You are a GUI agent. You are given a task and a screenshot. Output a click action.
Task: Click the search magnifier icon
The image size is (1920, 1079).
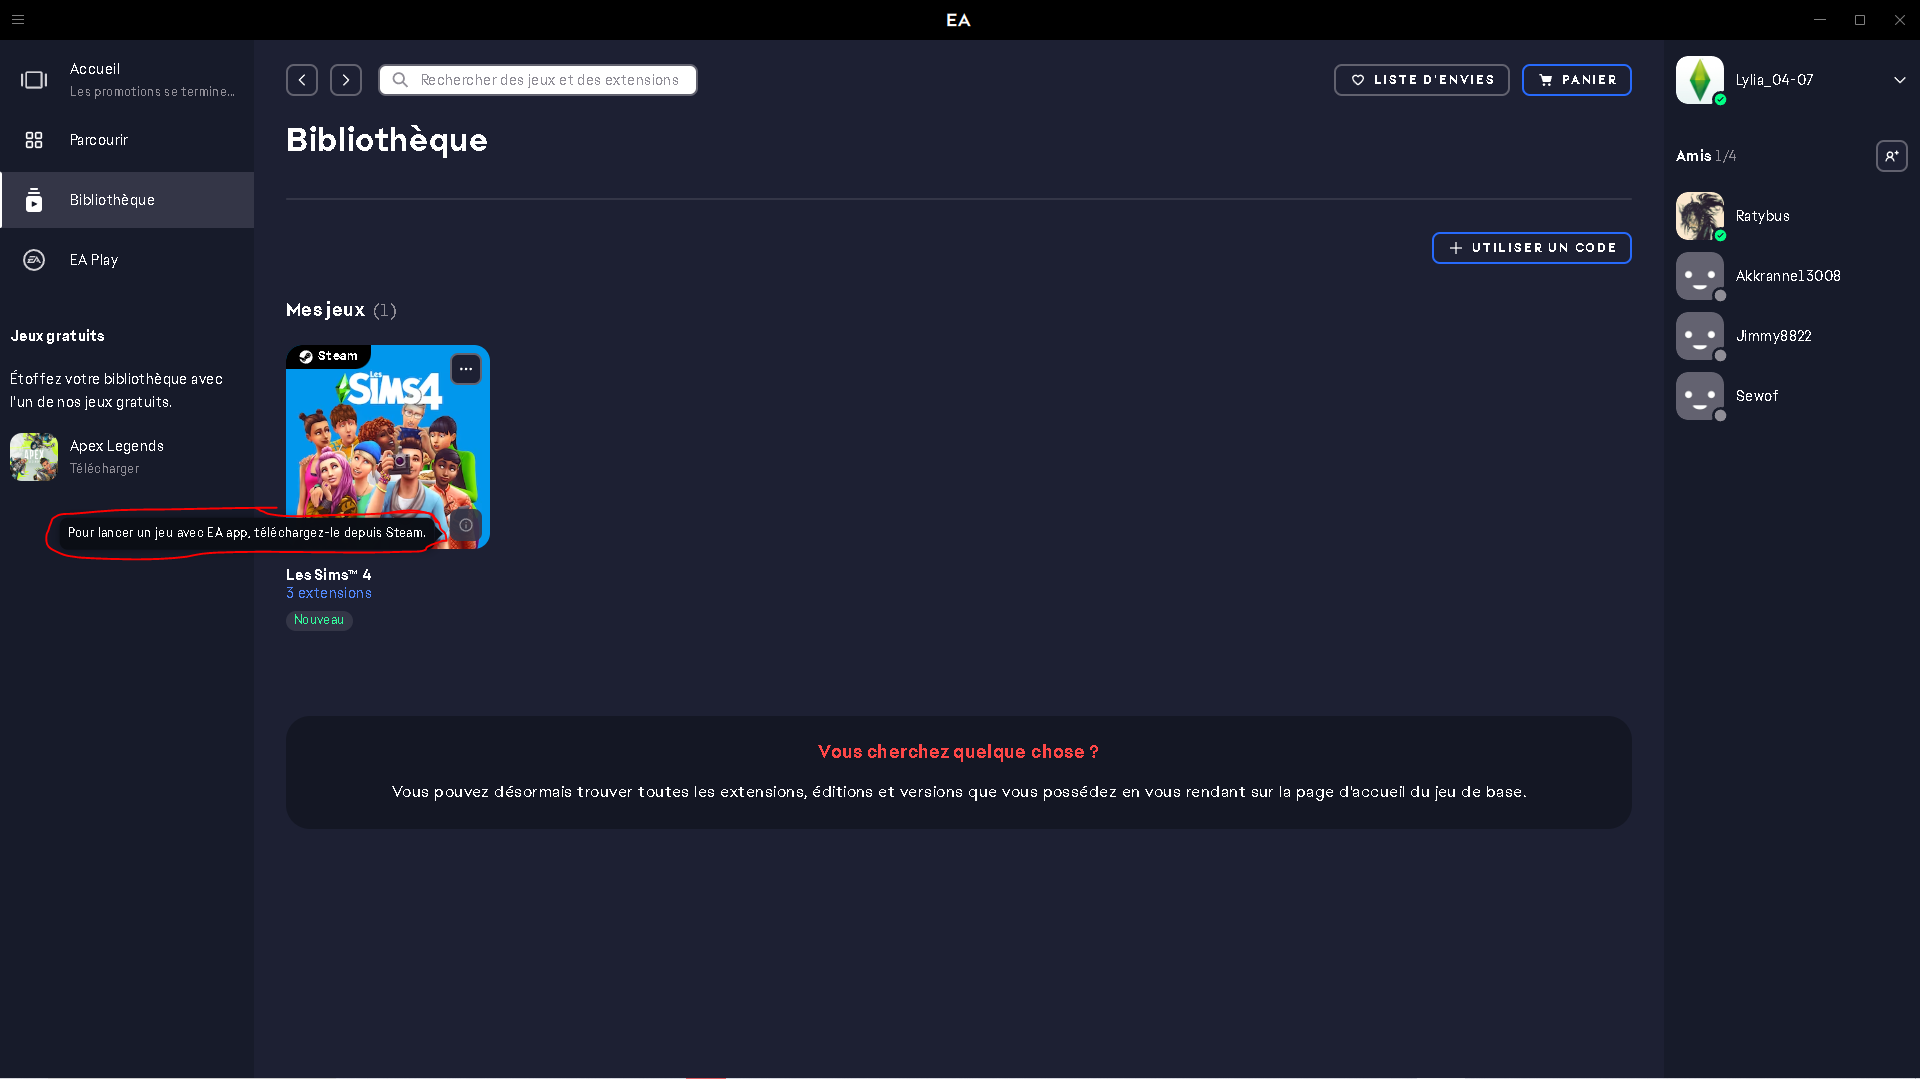tap(400, 80)
